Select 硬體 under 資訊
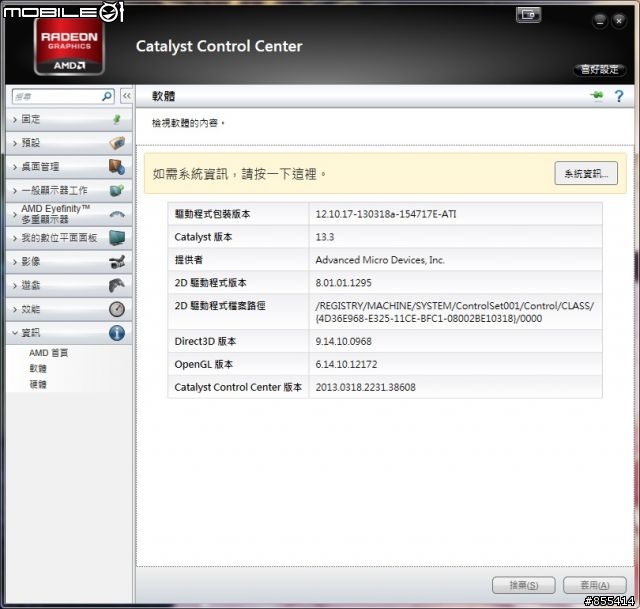The width and height of the screenshot is (640, 609). pos(38,384)
